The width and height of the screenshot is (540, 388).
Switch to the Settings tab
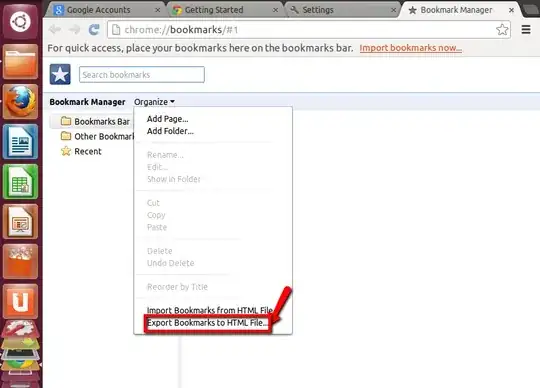coord(343,10)
